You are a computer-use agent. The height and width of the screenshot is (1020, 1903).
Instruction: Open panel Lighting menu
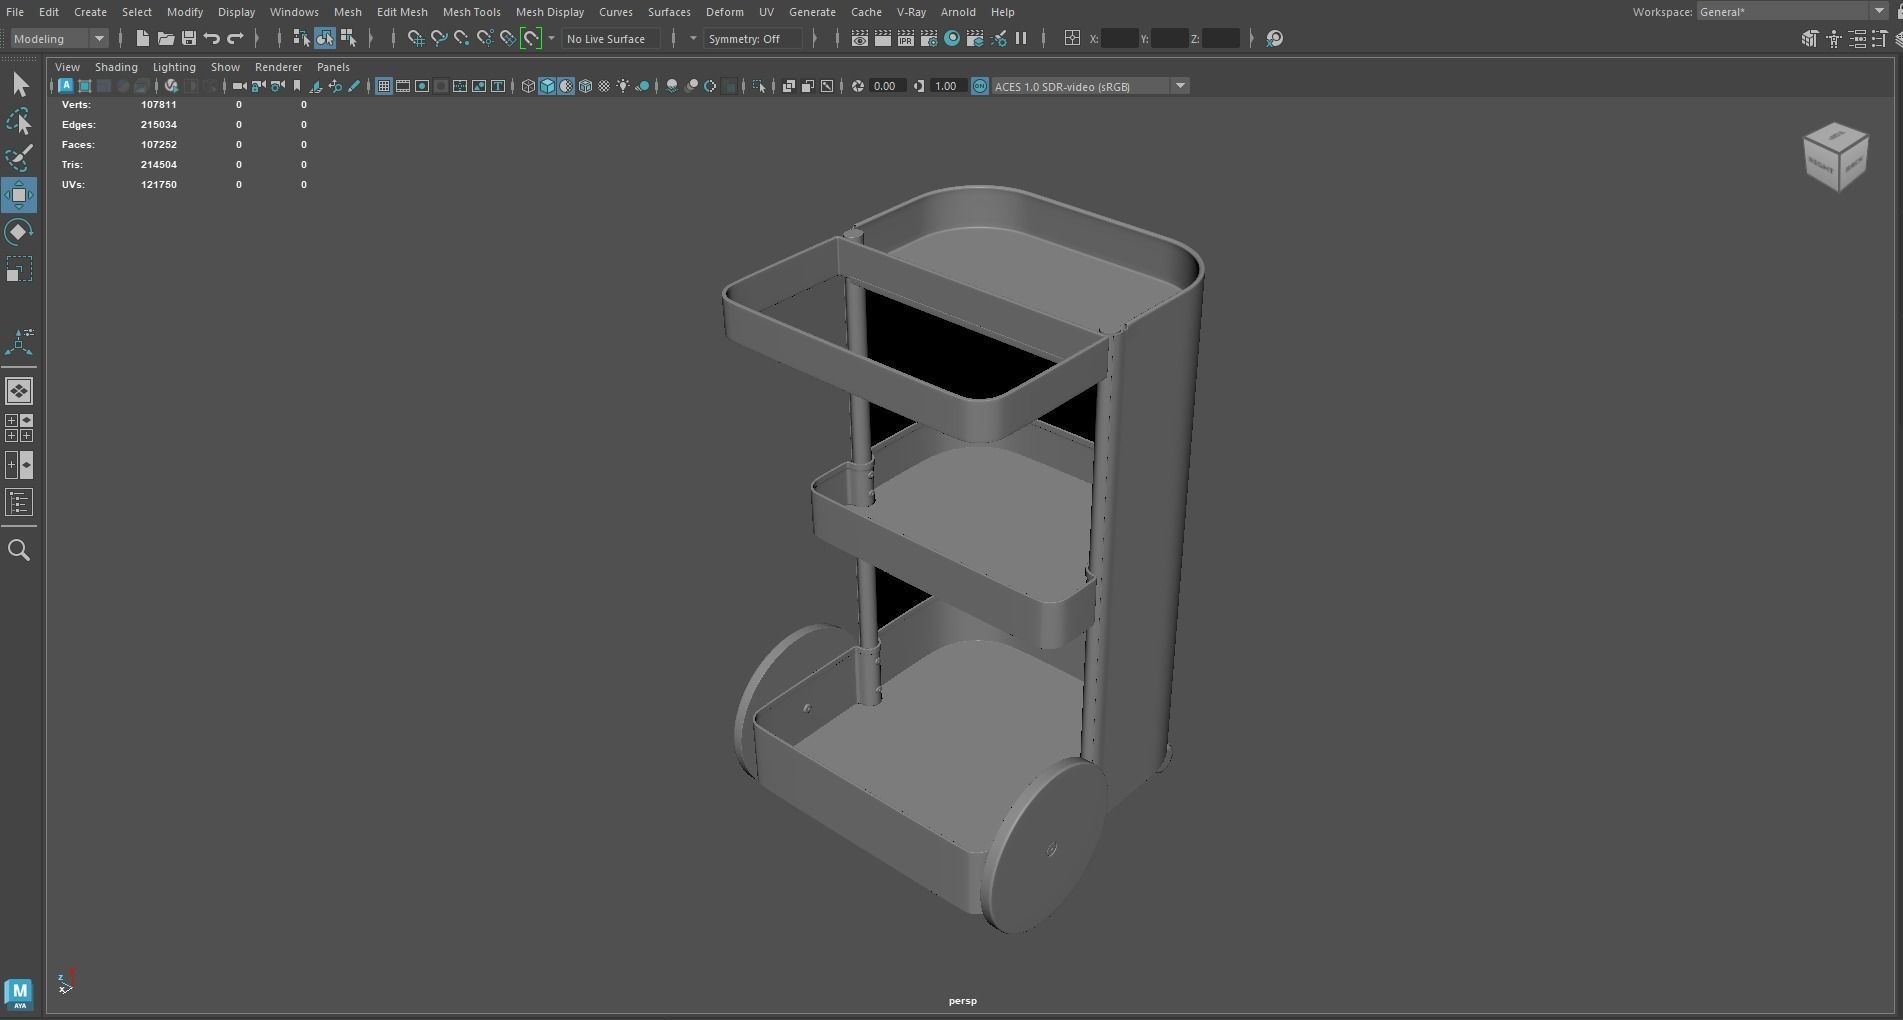[x=174, y=67]
